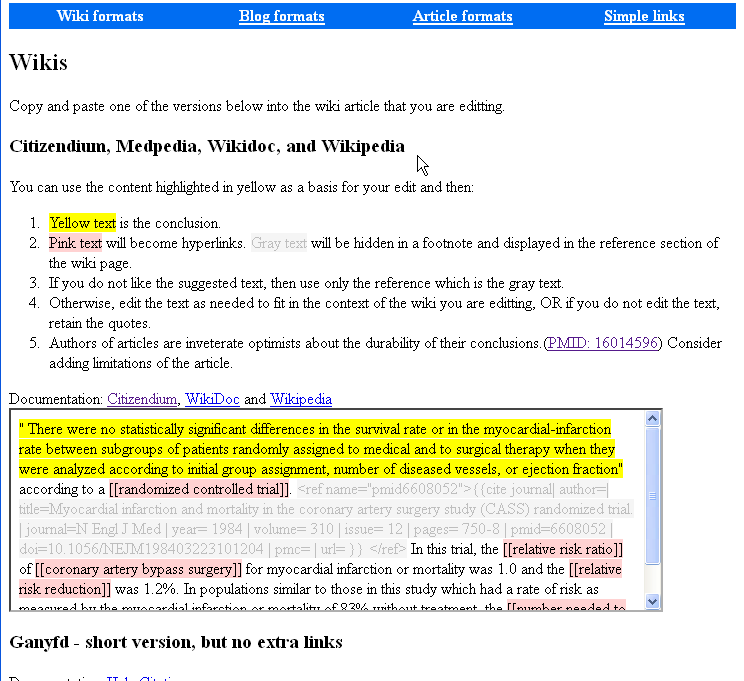Click the 'Gray text' sample in list
The image size is (744, 681).
pos(279,243)
